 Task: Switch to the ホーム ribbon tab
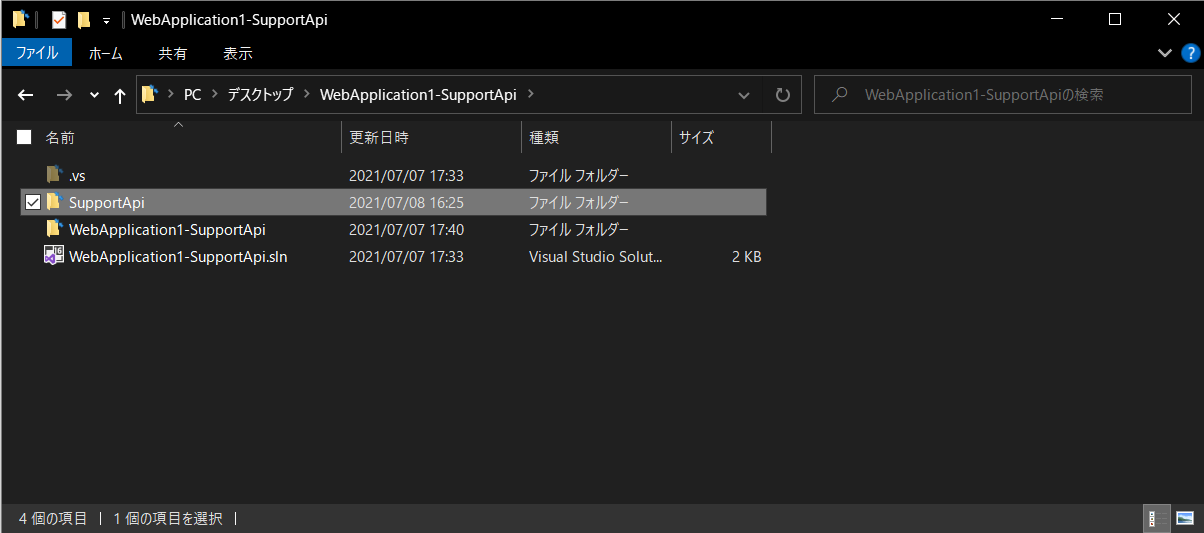[106, 53]
